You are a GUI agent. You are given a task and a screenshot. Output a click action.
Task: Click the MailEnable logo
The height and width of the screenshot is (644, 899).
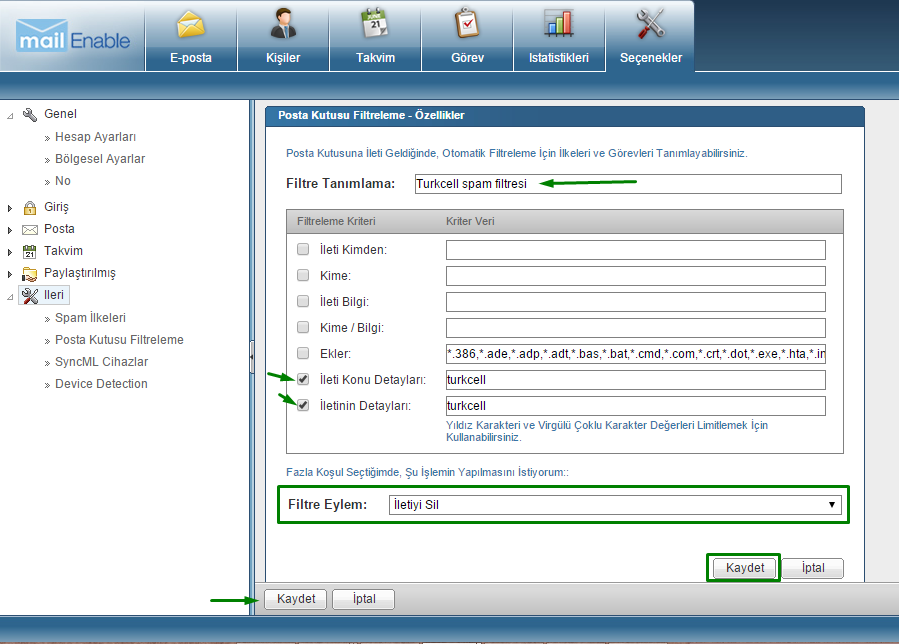pos(73,36)
